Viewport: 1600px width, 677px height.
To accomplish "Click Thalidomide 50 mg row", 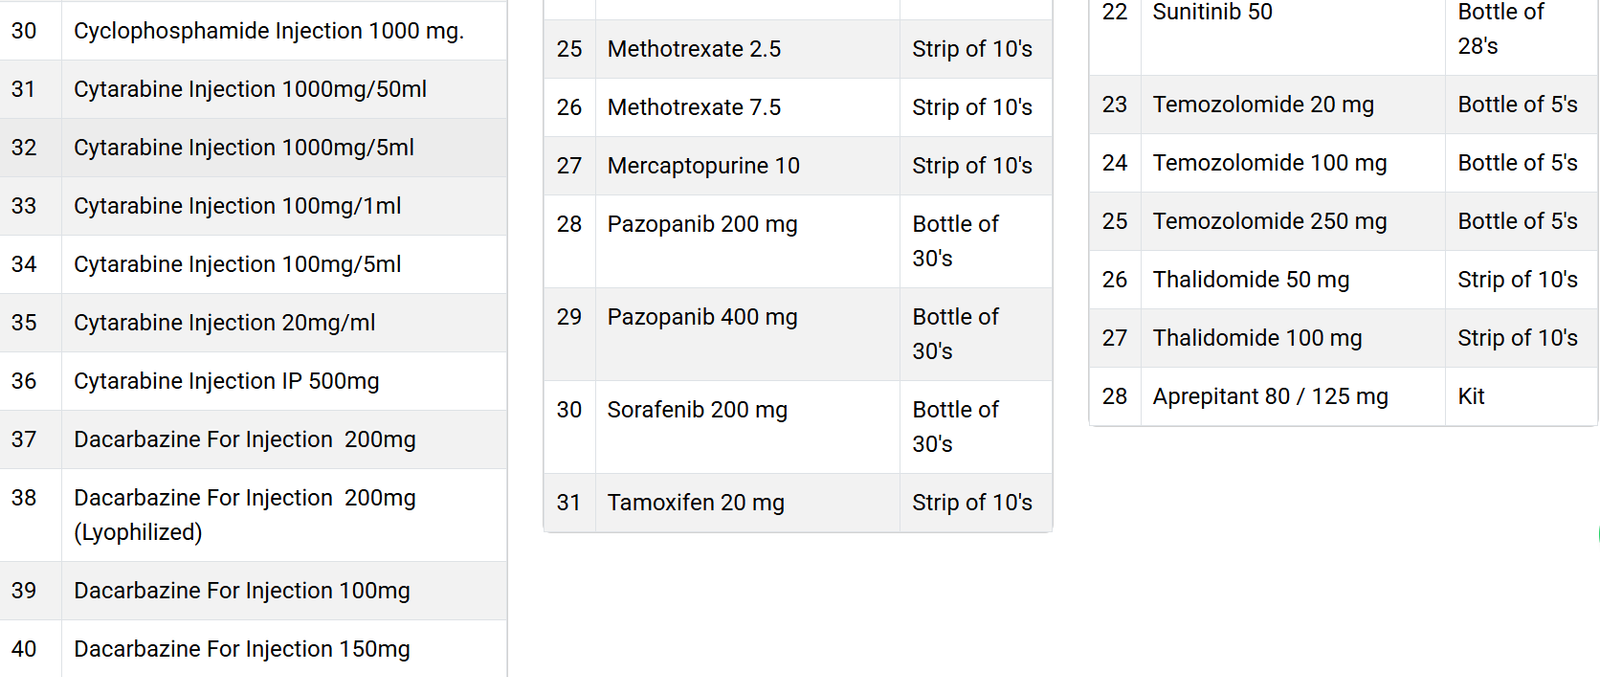I will [x=1343, y=280].
